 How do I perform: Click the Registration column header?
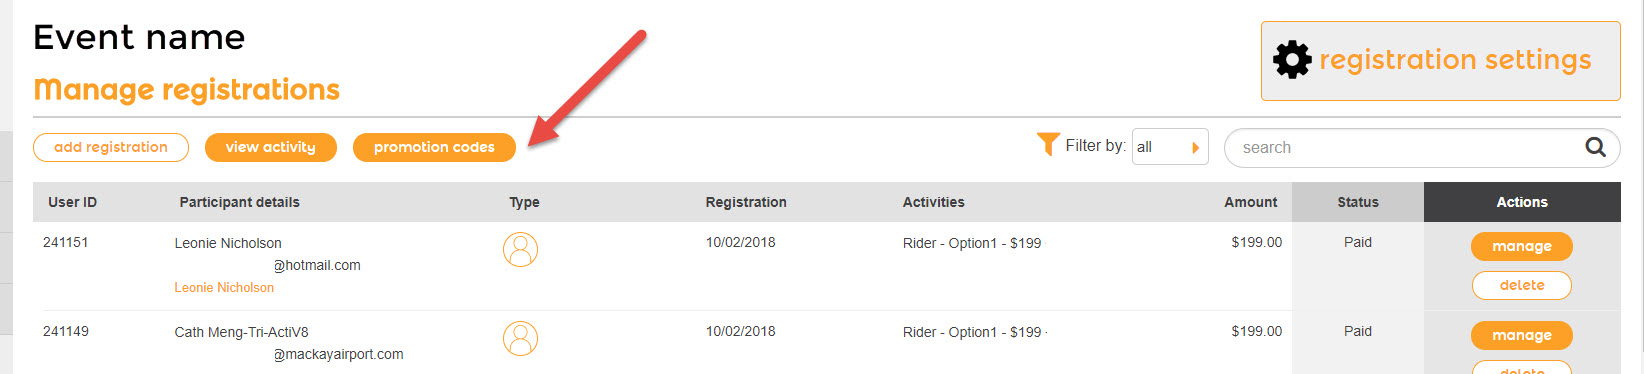pyautogui.click(x=746, y=202)
